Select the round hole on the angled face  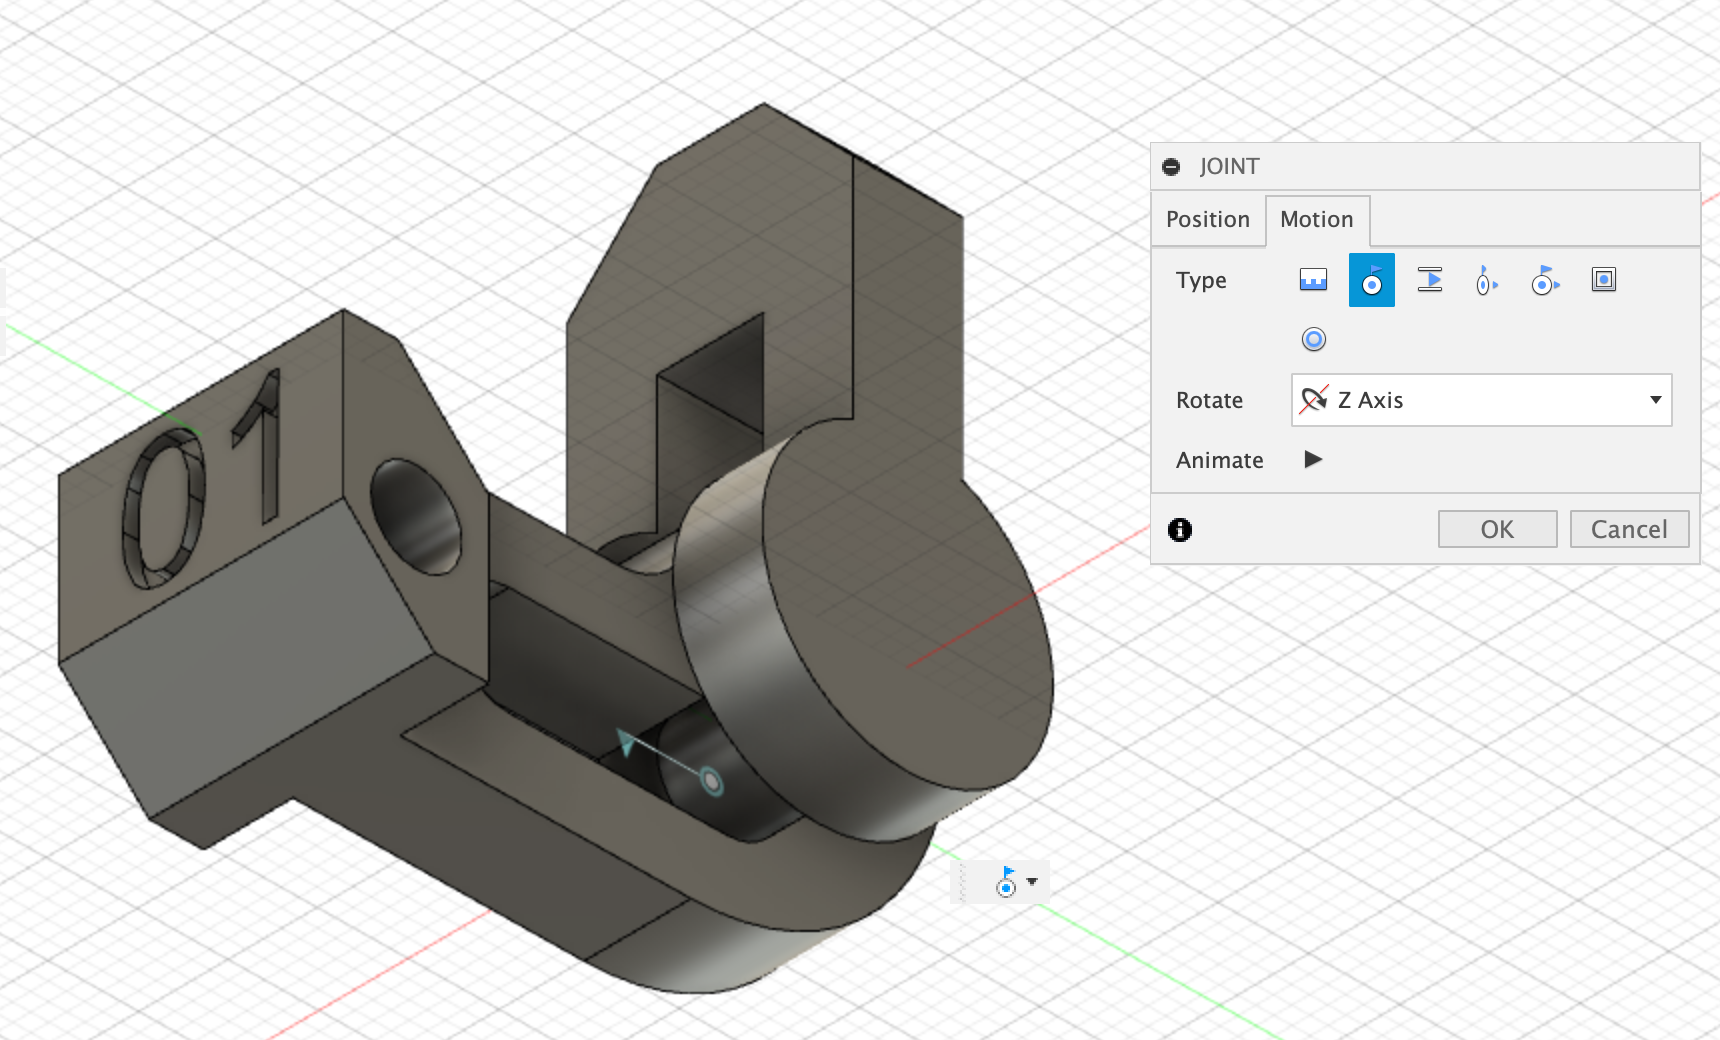(416, 517)
